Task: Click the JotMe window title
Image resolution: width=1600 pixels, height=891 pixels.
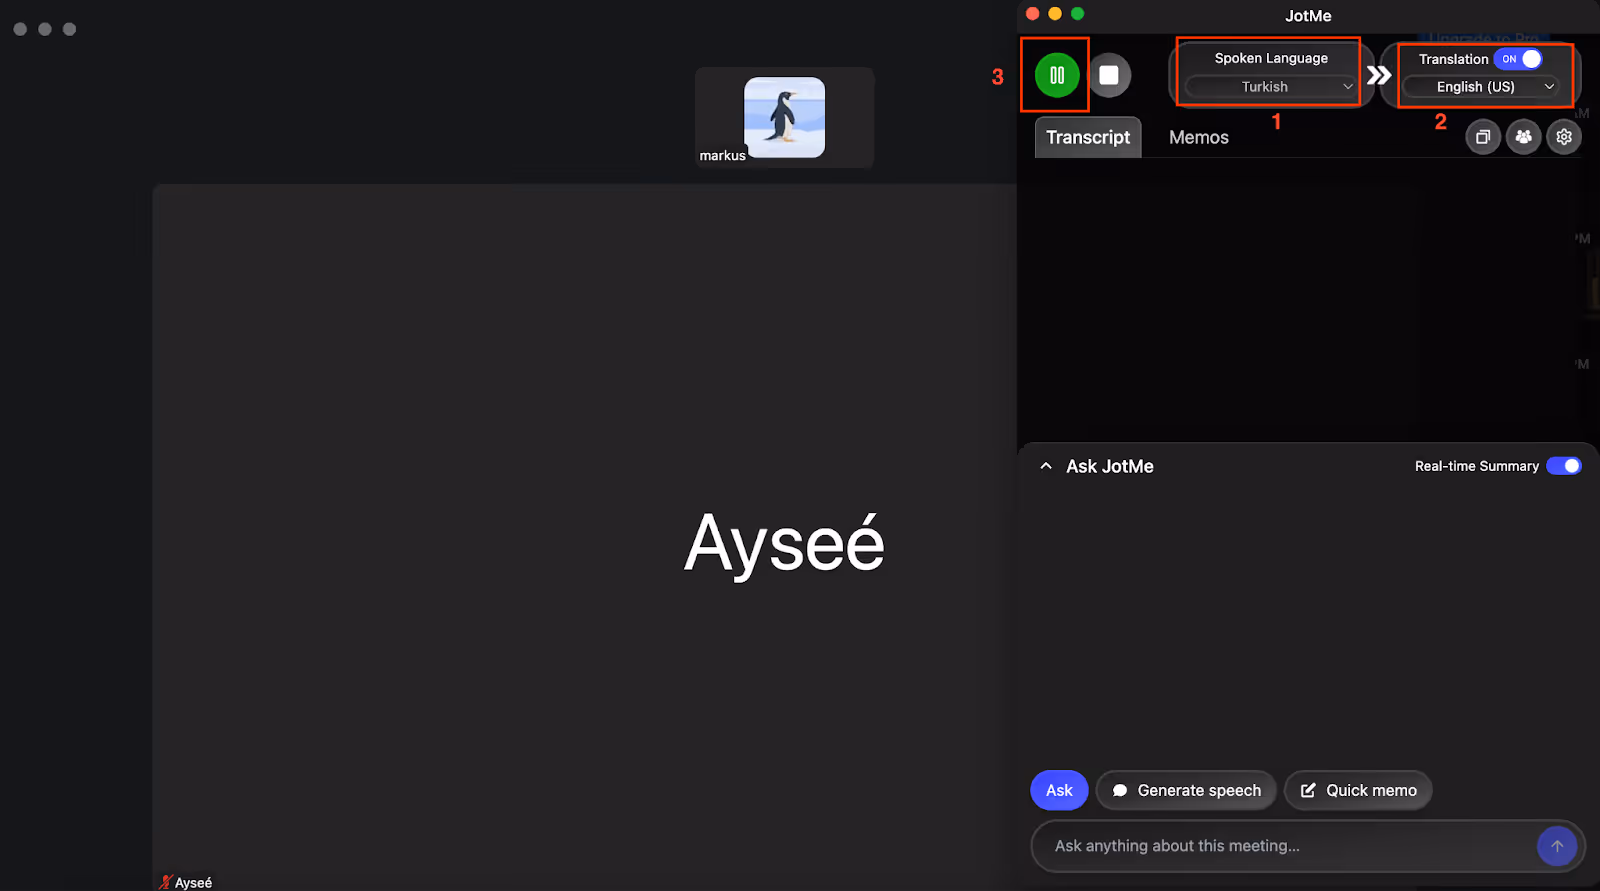Action: click(x=1308, y=16)
